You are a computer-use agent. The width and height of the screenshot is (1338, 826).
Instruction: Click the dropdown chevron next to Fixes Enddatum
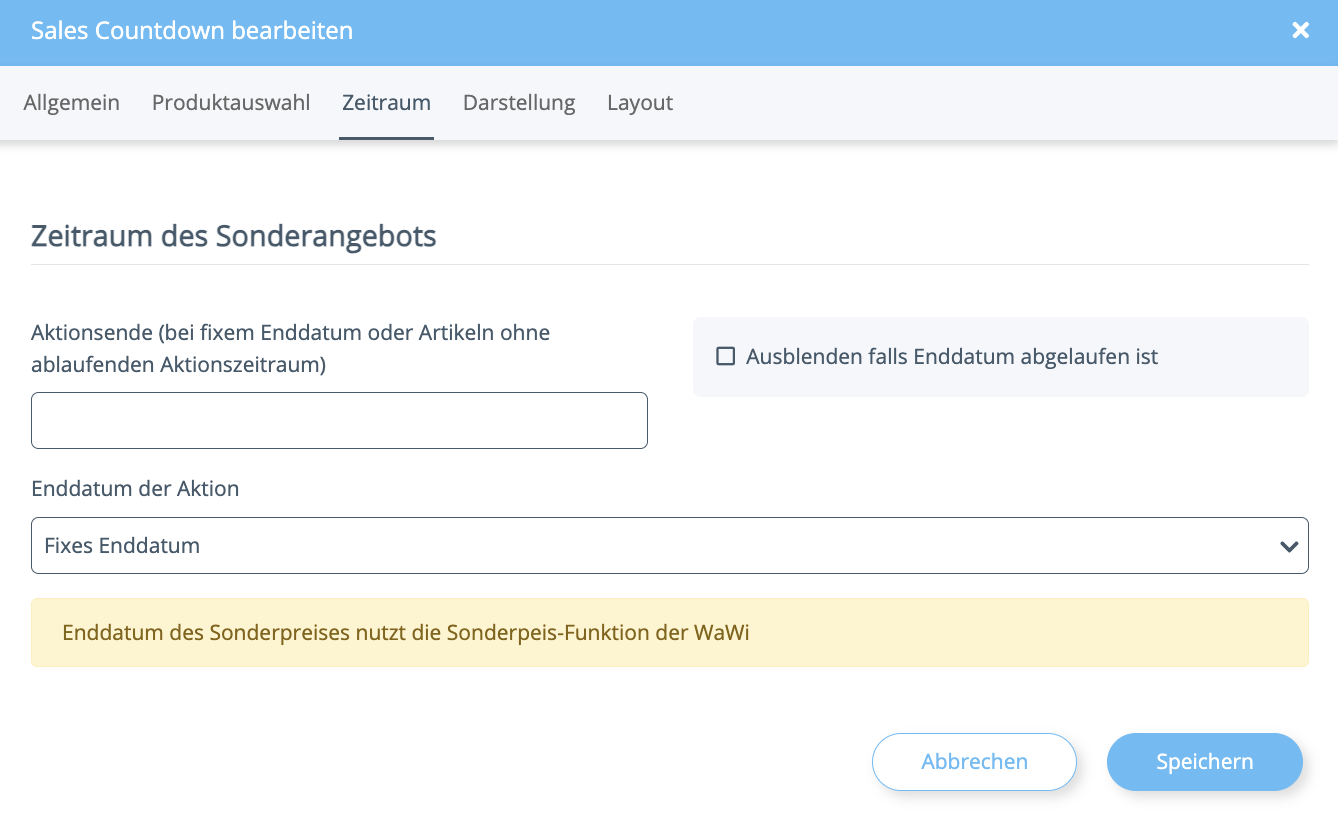point(1289,545)
